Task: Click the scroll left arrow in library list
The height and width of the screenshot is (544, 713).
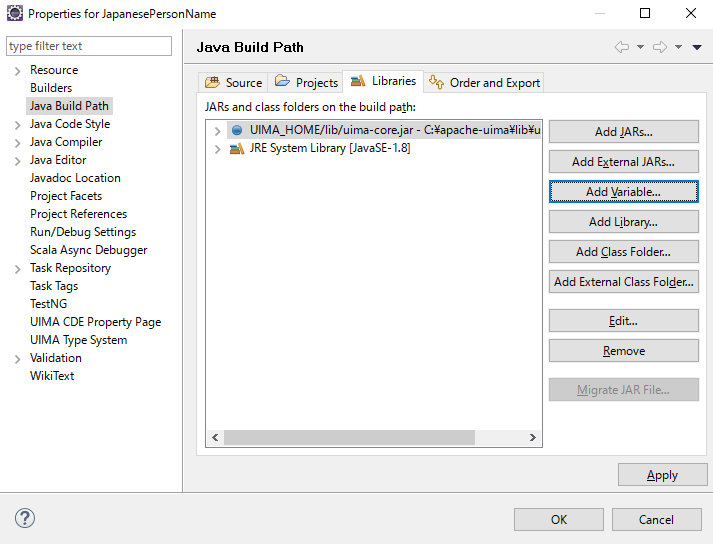Action: coord(215,438)
